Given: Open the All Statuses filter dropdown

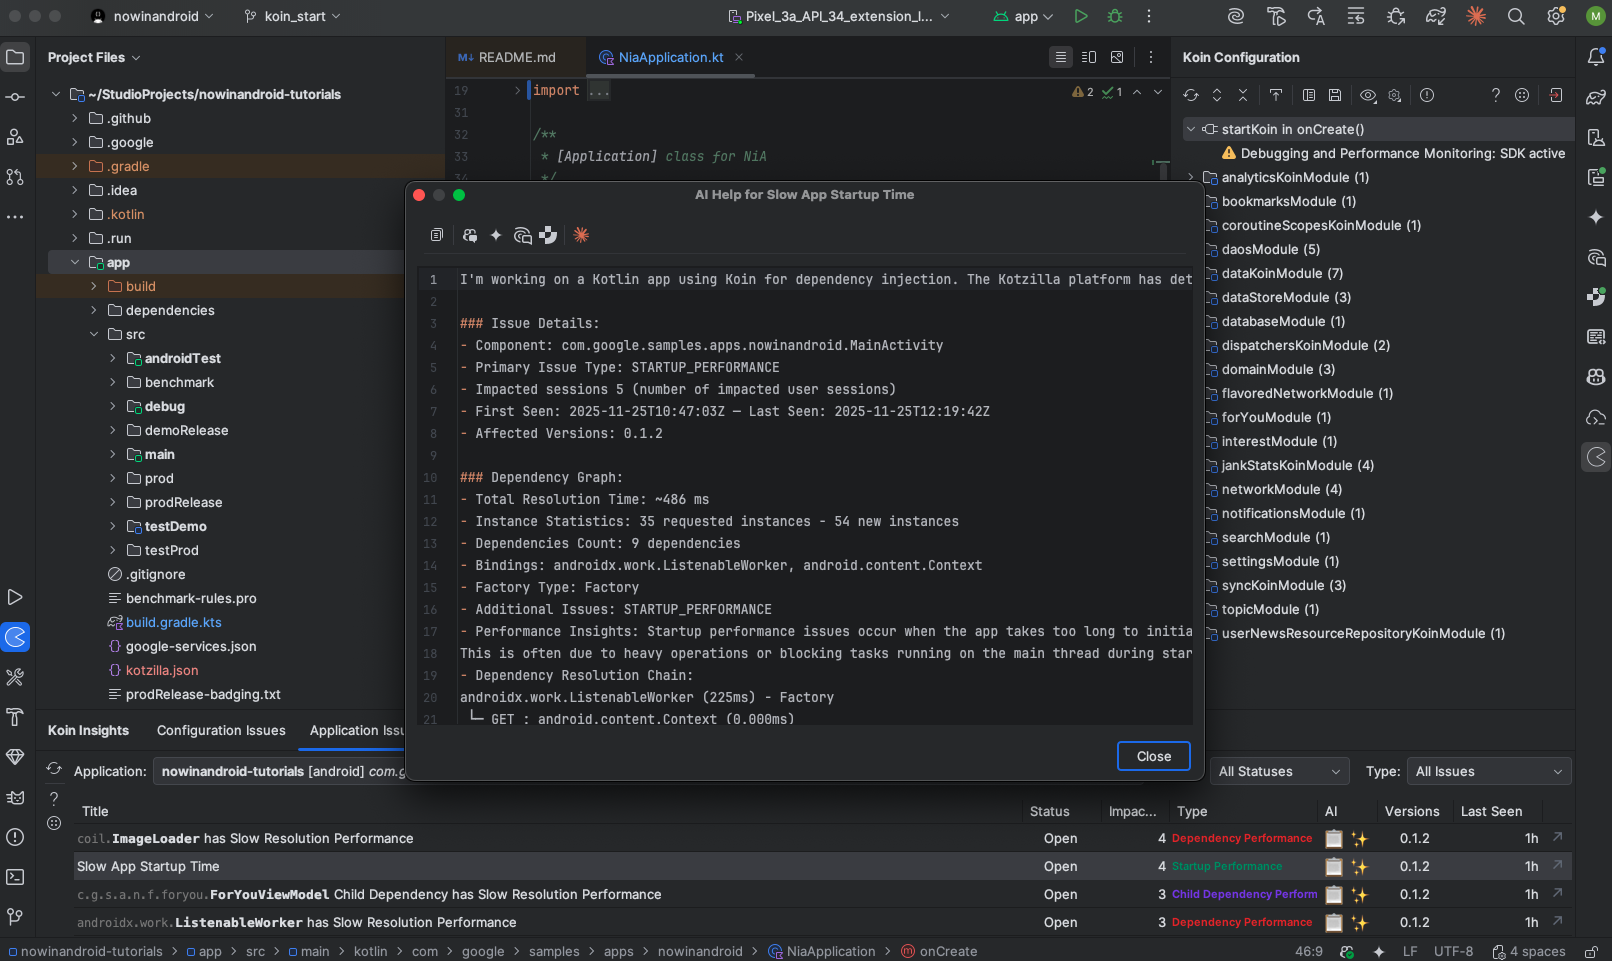Looking at the screenshot, I should (x=1279, y=771).
